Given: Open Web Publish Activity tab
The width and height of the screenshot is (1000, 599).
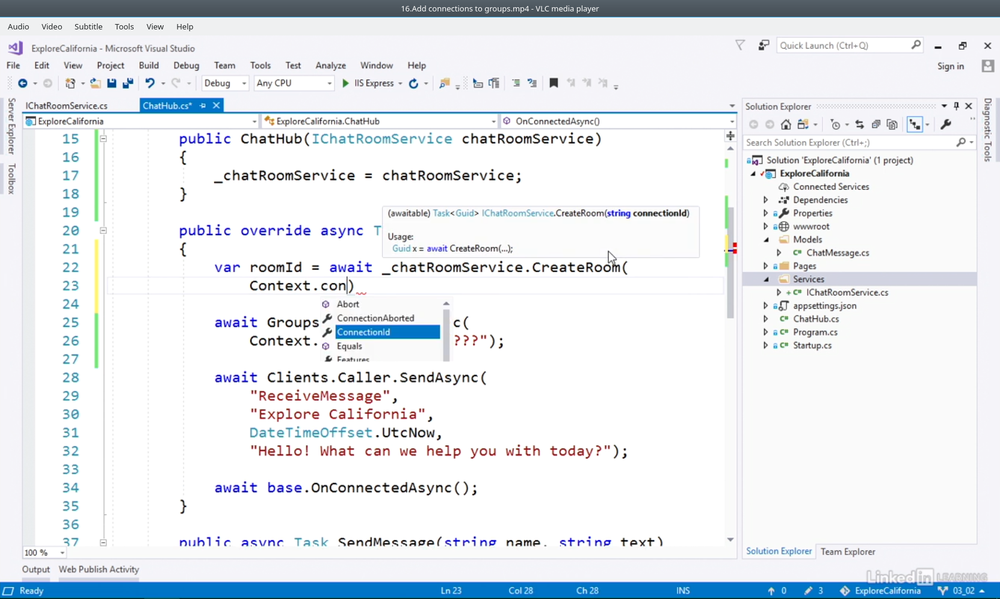Looking at the screenshot, I should 99,569.
